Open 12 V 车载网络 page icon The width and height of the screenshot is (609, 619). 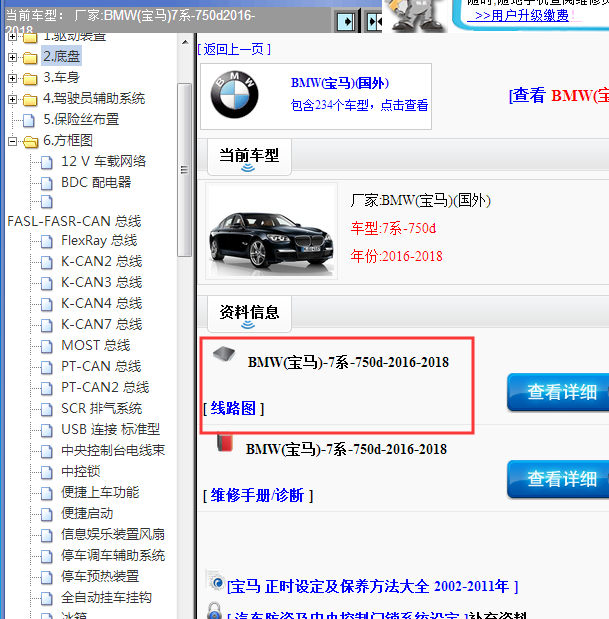point(47,162)
